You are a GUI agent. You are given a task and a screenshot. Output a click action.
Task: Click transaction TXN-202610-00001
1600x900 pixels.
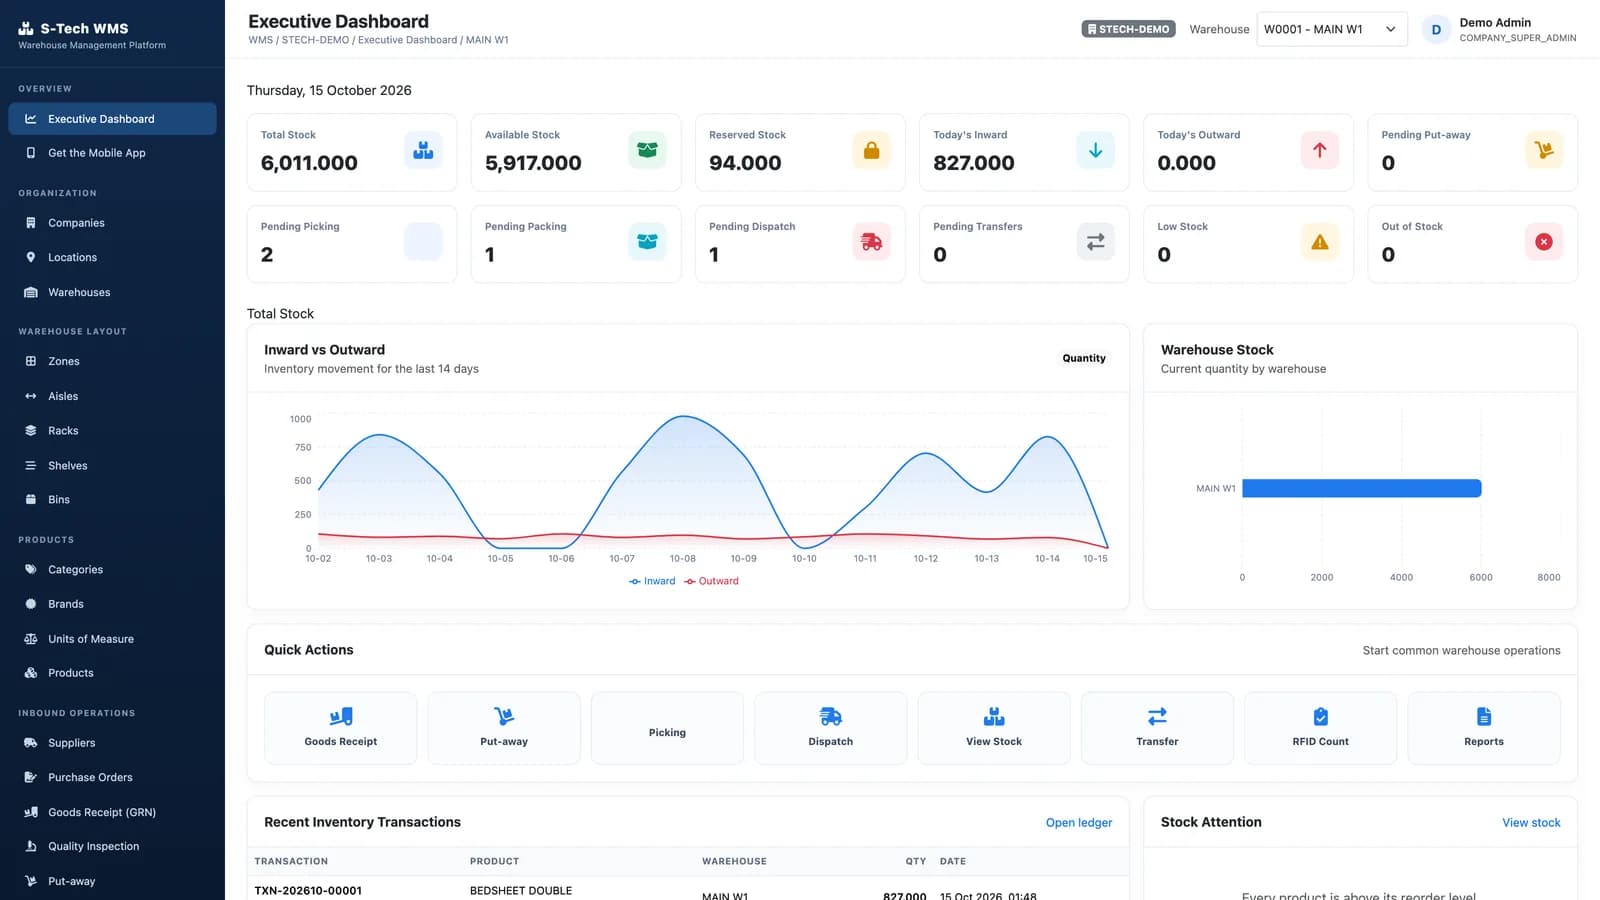point(308,891)
